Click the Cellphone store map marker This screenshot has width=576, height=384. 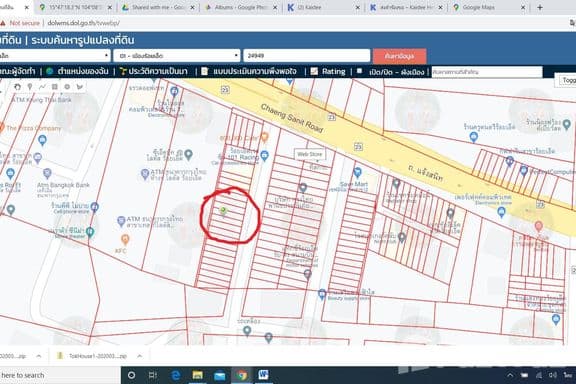click(x=94, y=207)
